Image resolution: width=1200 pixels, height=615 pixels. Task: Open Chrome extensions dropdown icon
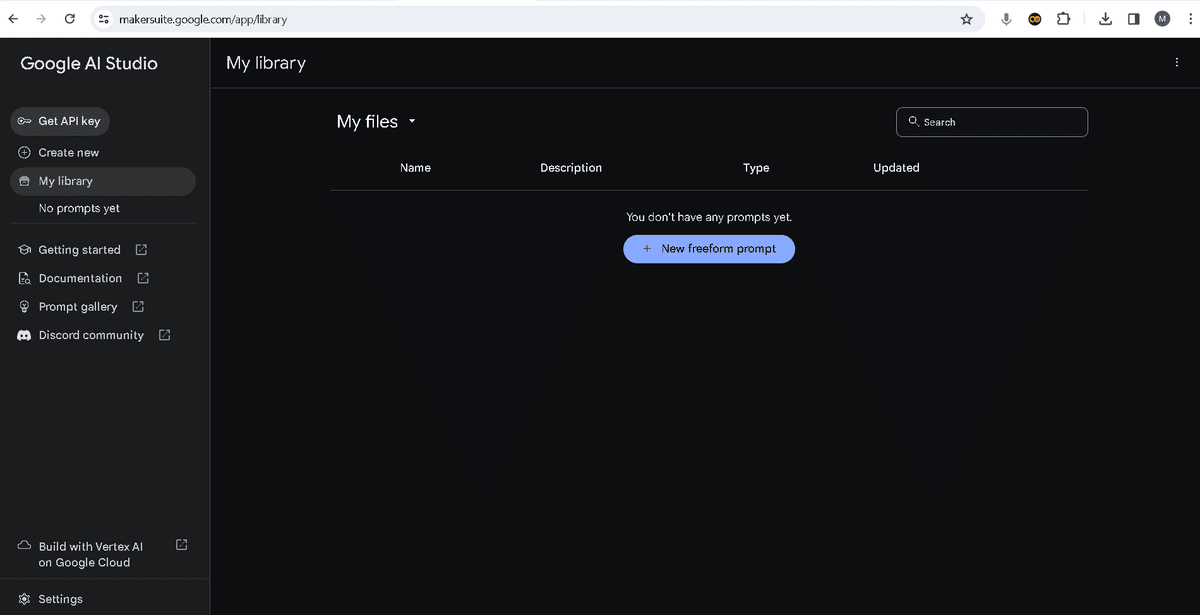(x=1063, y=18)
